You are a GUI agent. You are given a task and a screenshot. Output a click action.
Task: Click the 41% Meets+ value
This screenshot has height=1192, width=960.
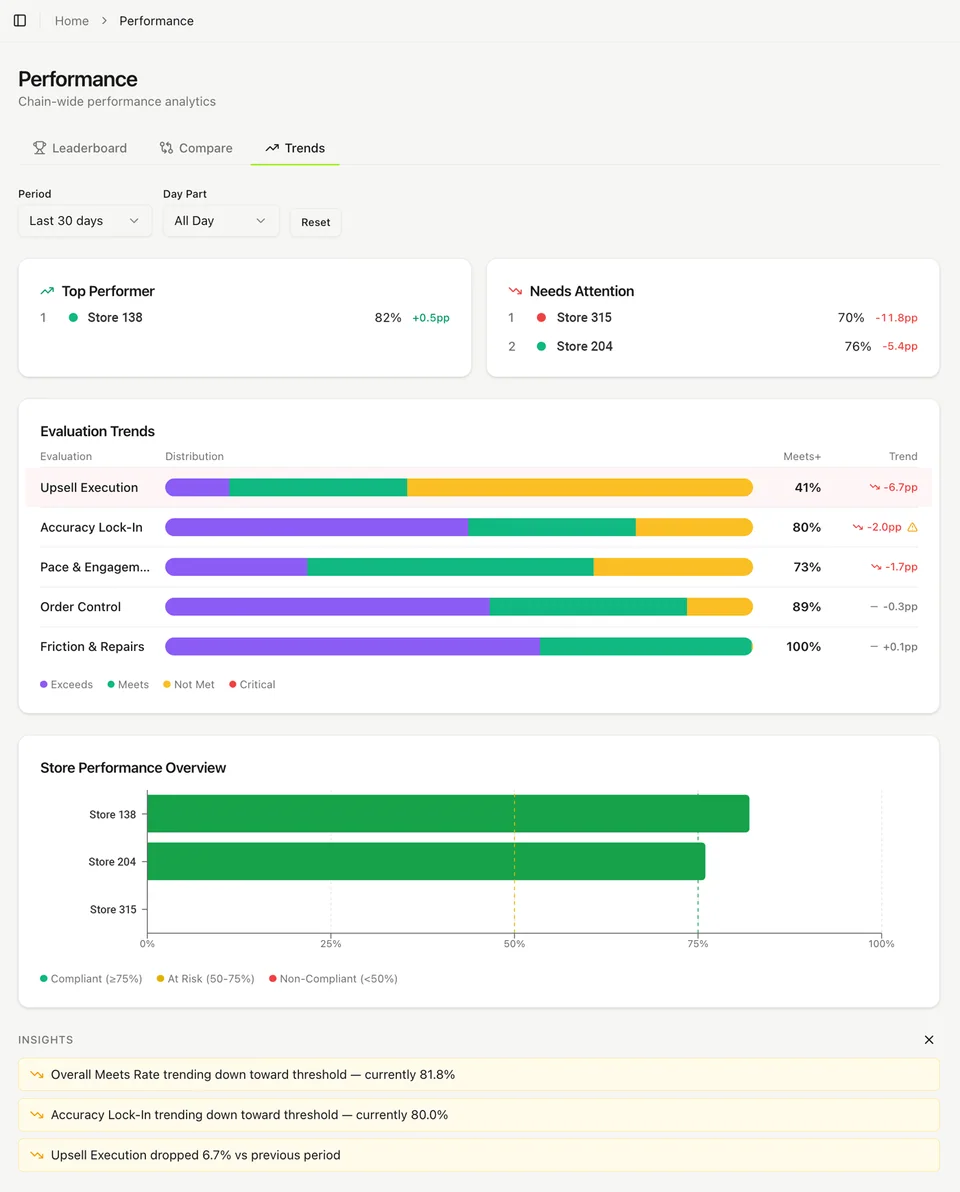[807, 487]
